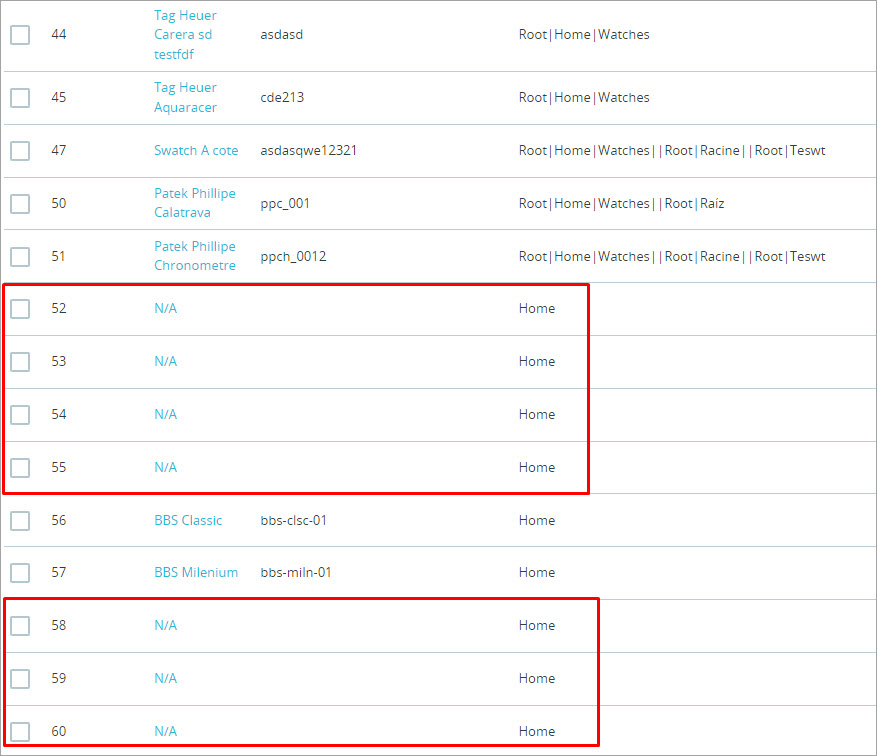The height and width of the screenshot is (756, 877).
Task: Open the BBS Classic product link
Action: (x=188, y=521)
